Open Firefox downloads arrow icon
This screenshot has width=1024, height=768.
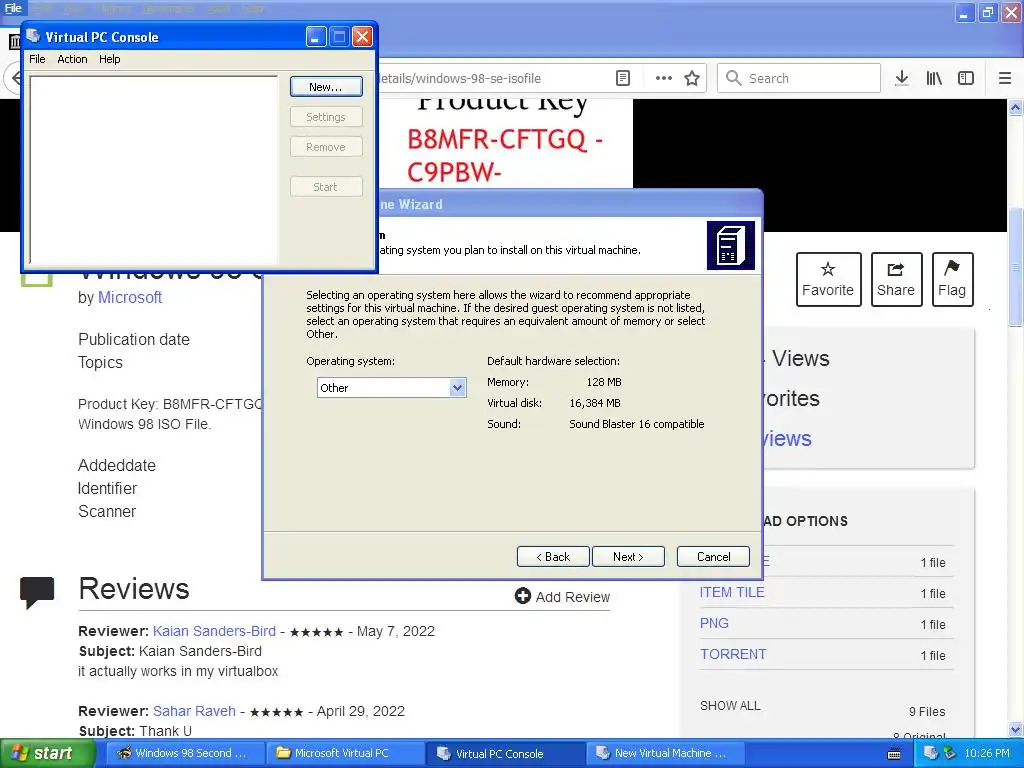[901, 78]
